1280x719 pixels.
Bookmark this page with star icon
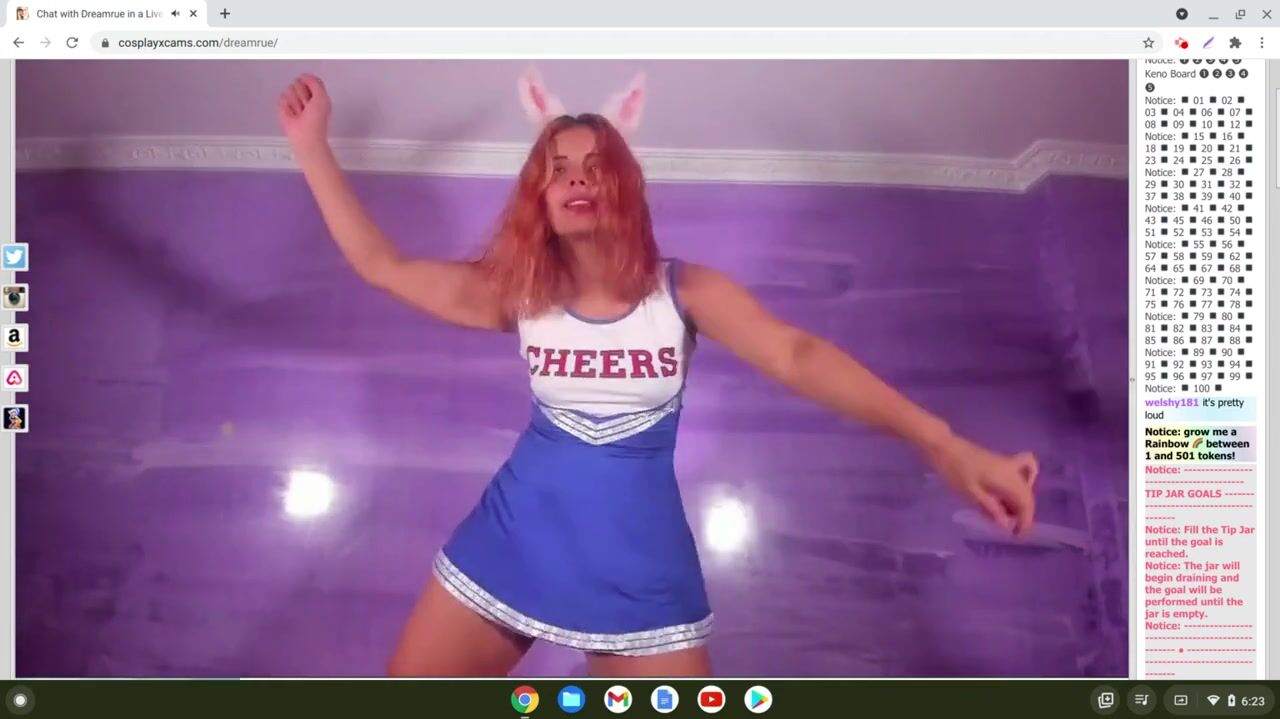(x=1148, y=43)
